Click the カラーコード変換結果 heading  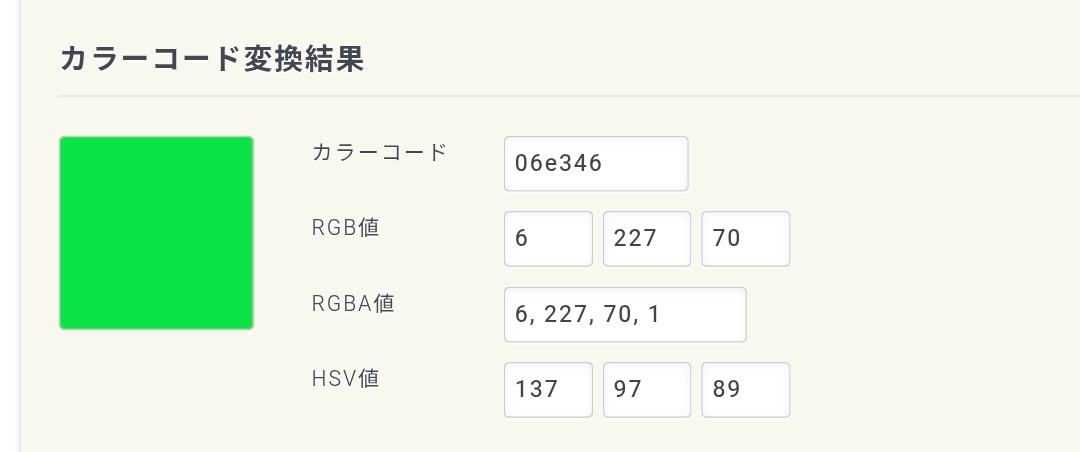pyautogui.click(x=211, y=60)
